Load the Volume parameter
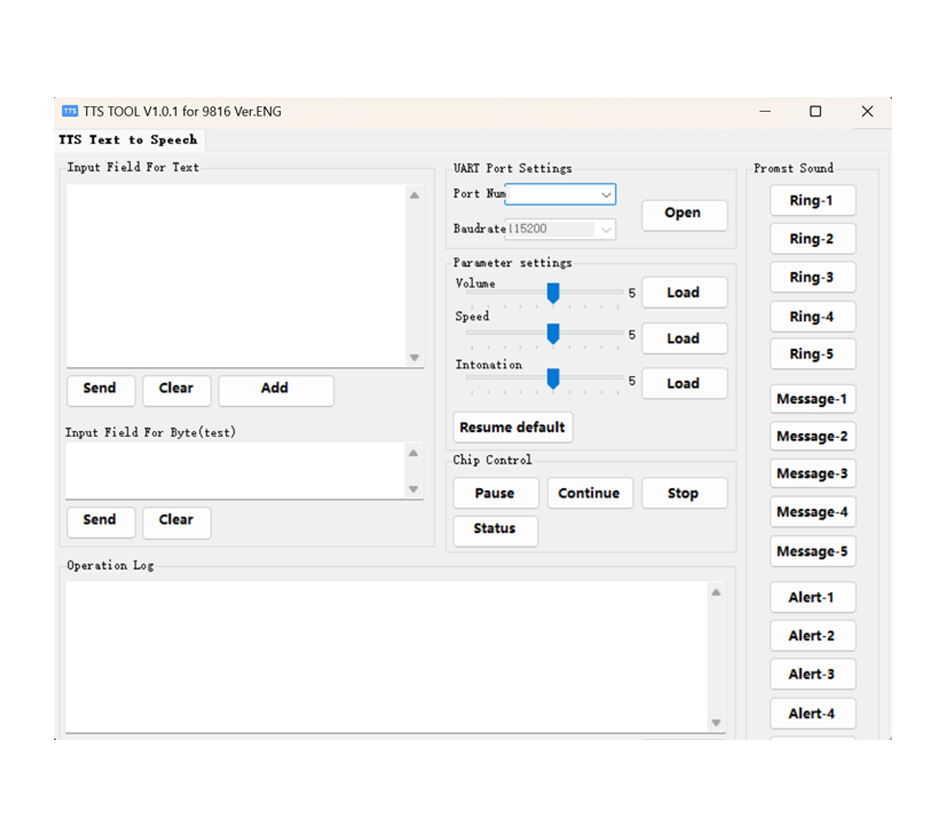 click(x=683, y=293)
